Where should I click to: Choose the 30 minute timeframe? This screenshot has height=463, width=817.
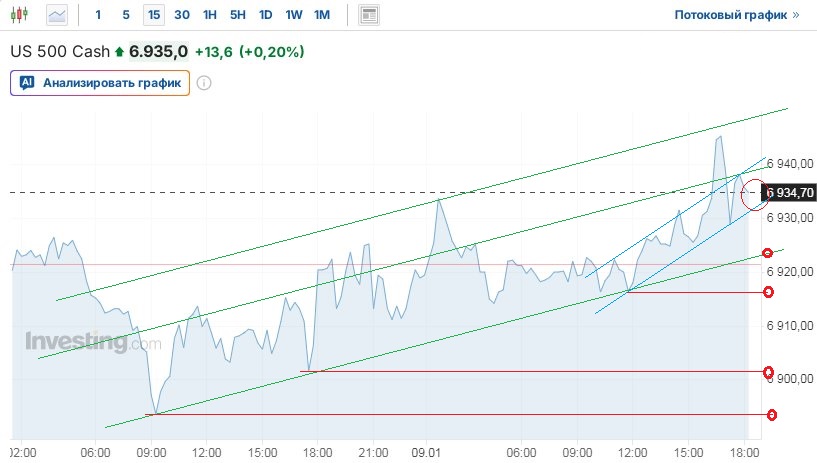pyautogui.click(x=181, y=15)
